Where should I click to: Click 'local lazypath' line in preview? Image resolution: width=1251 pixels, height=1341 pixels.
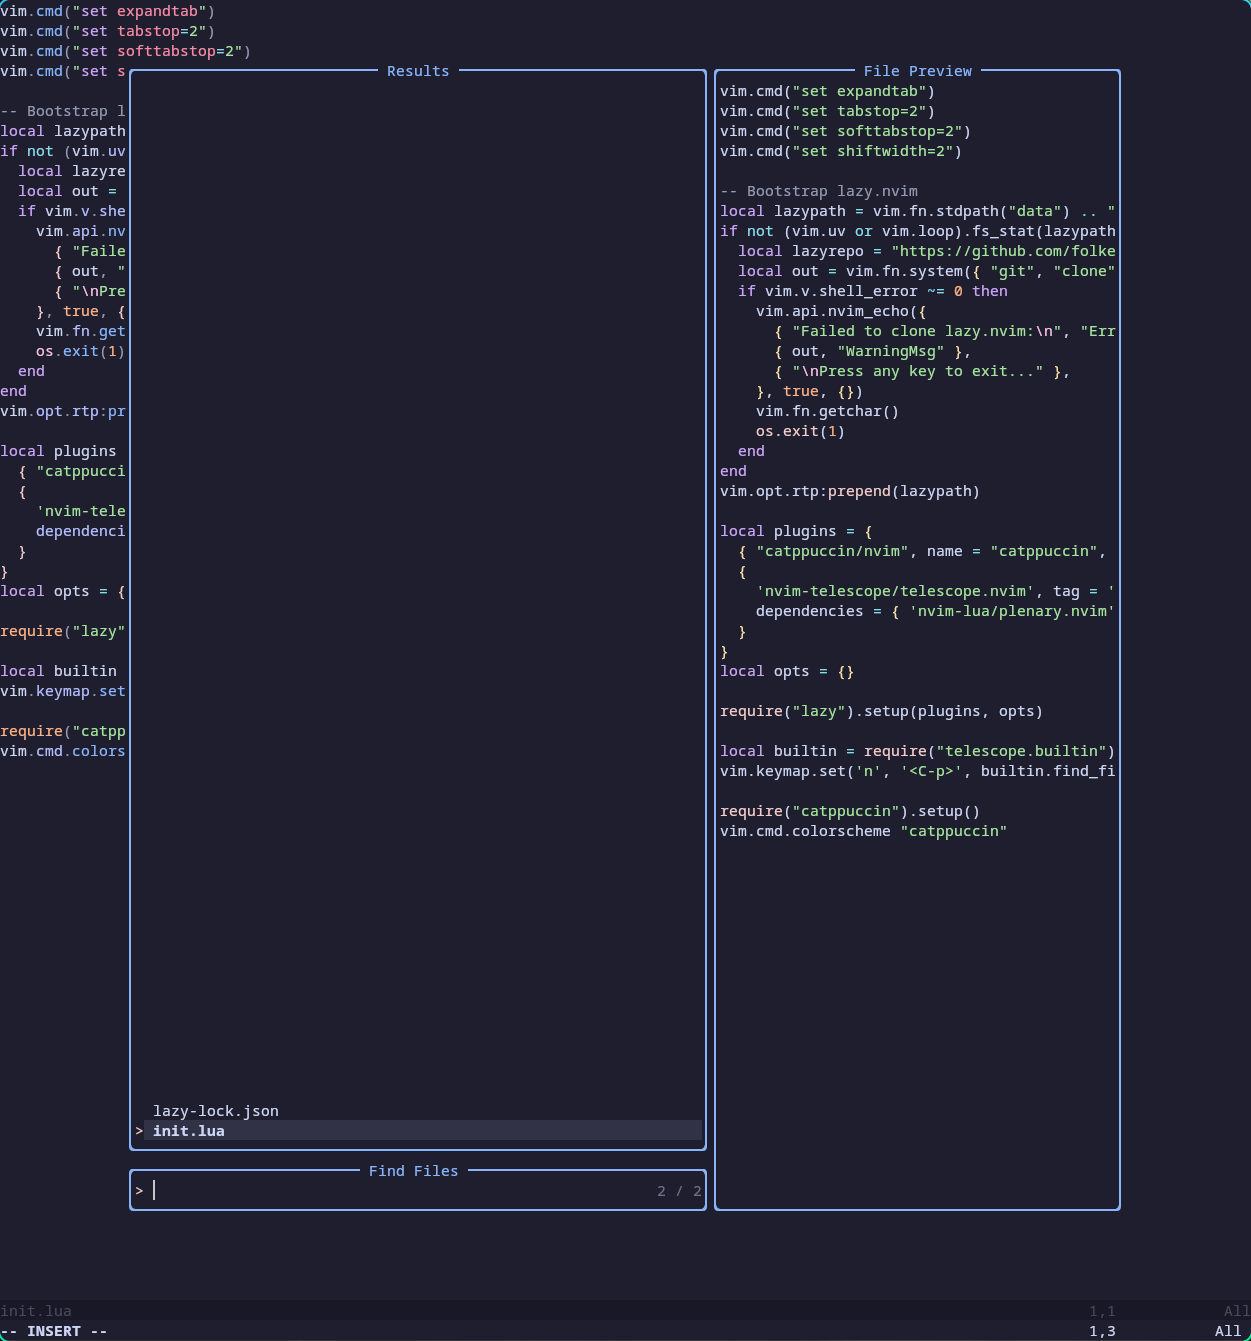coord(918,211)
